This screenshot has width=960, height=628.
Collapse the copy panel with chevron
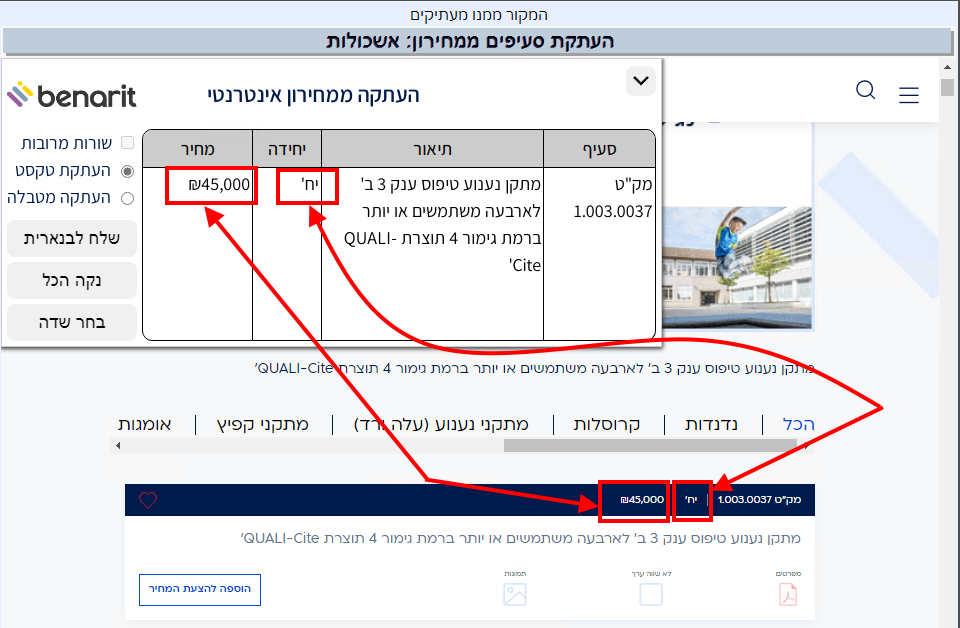pos(640,81)
